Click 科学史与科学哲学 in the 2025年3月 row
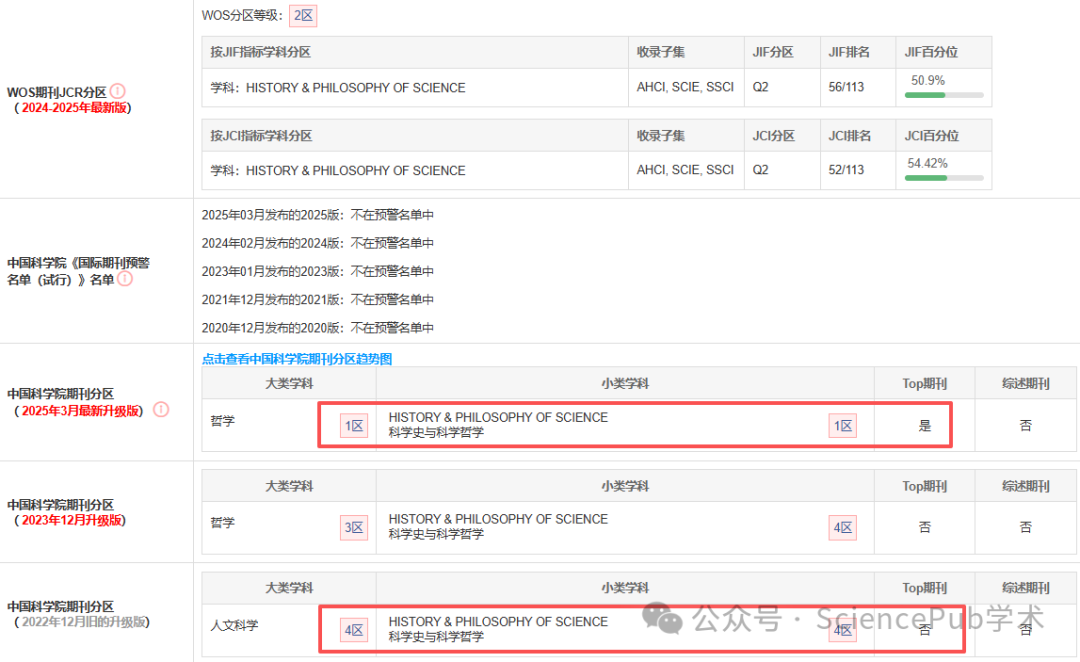Screen dimensions: 1080x662 click(436, 433)
